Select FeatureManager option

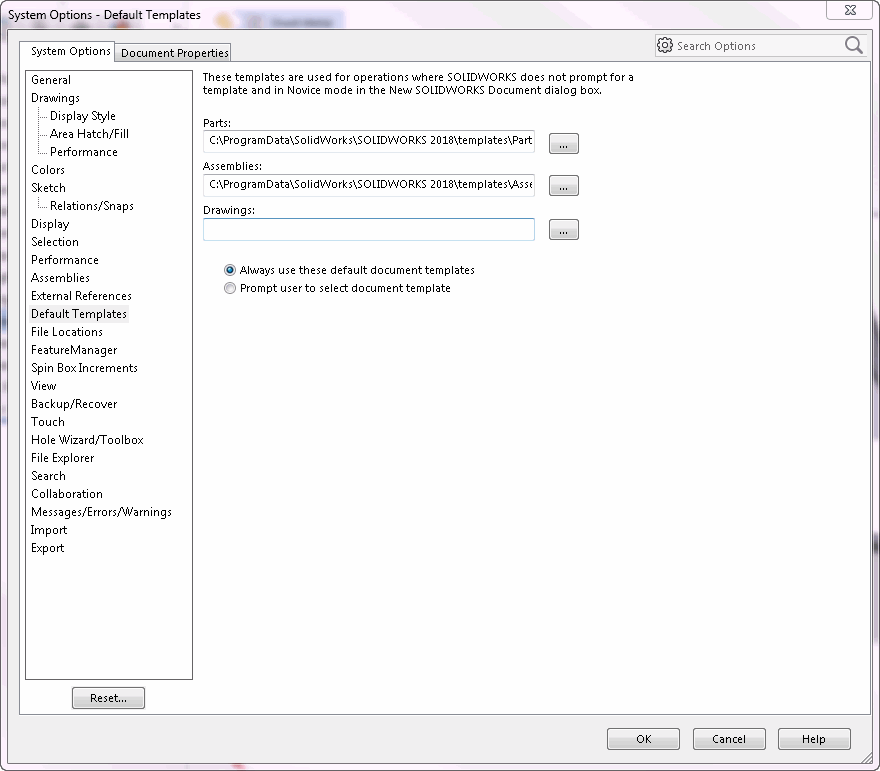(74, 350)
